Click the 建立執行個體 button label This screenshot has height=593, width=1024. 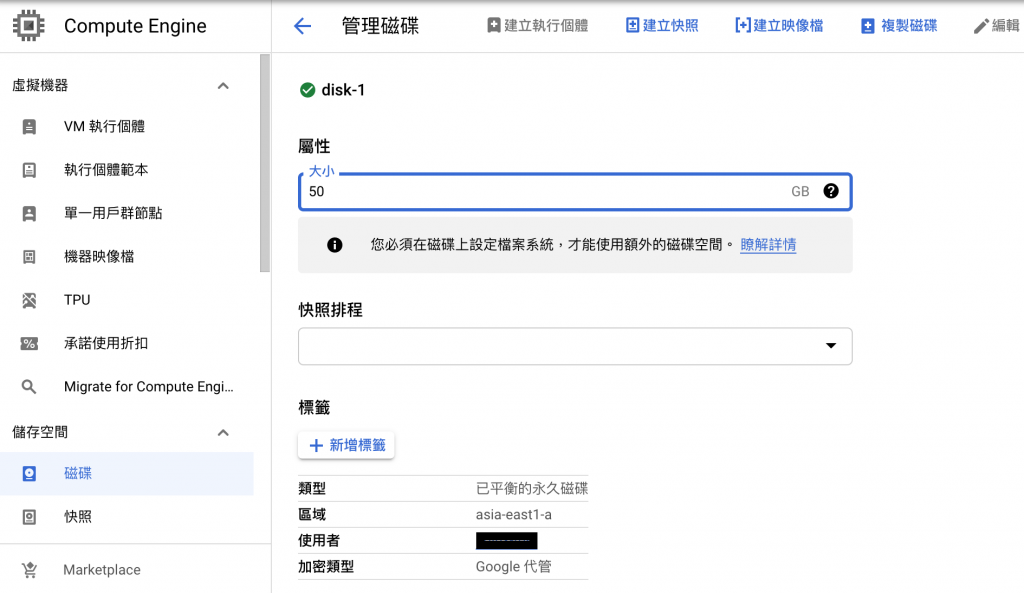pyautogui.click(x=546, y=25)
